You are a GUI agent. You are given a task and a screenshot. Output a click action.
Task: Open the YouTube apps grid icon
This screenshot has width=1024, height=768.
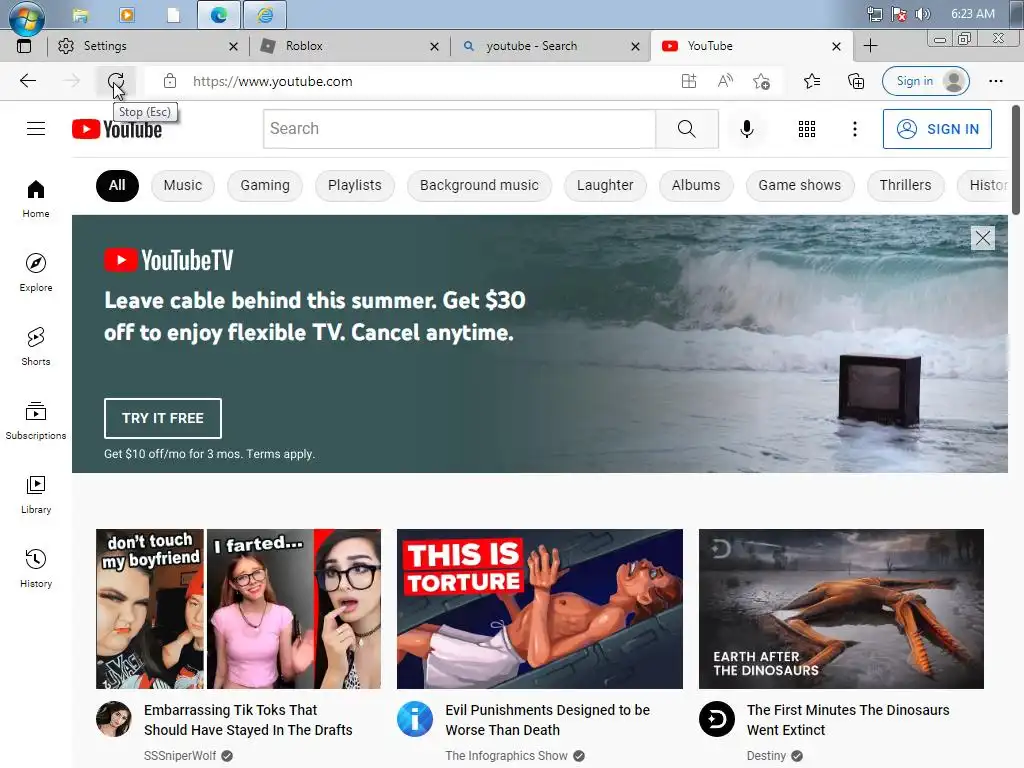(807, 129)
